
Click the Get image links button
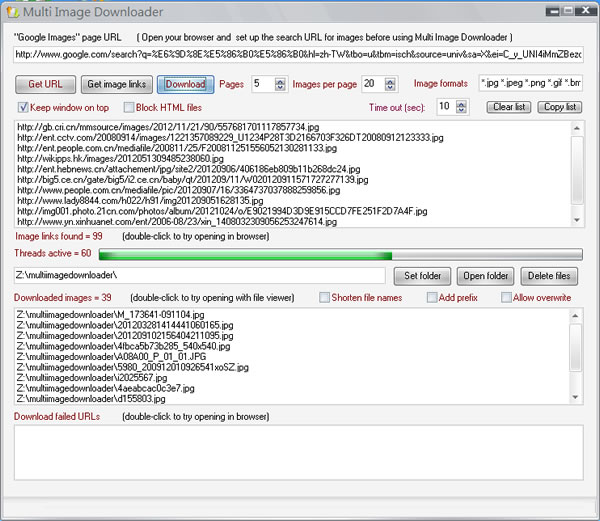115,84
